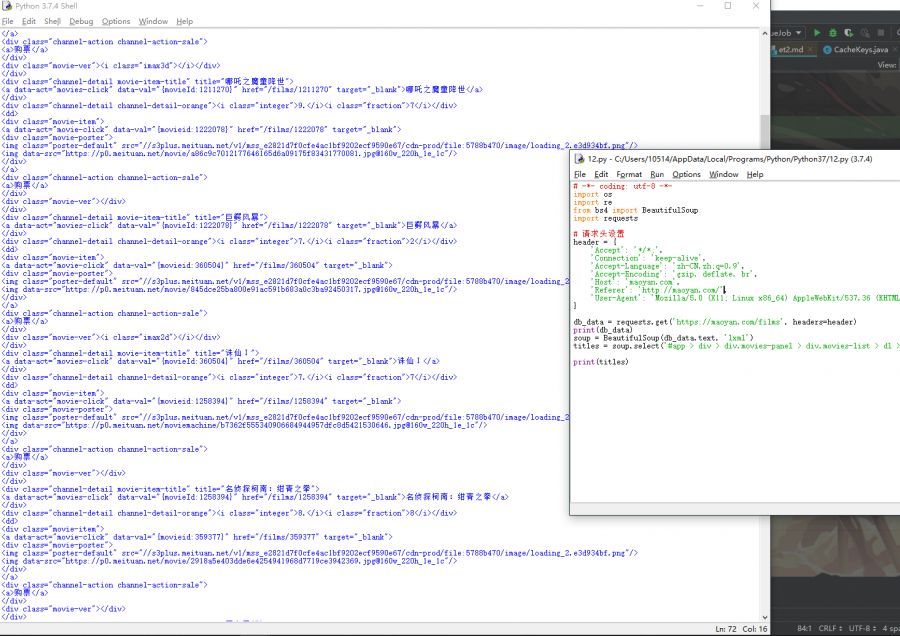Click file icon in 12.py title bar
The height and width of the screenshot is (636, 900).
(x=579, y=159)
